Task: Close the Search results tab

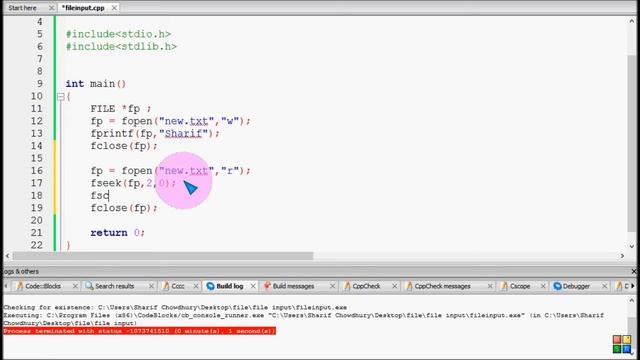Action: click(x=151, y=286)
